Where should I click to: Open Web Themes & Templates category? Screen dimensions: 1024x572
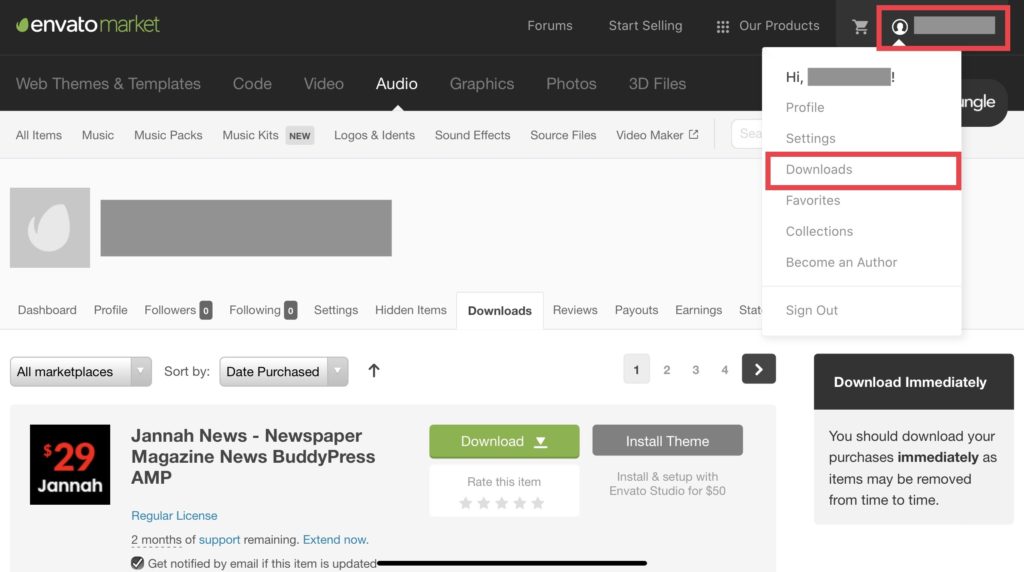tap(108, 84)
